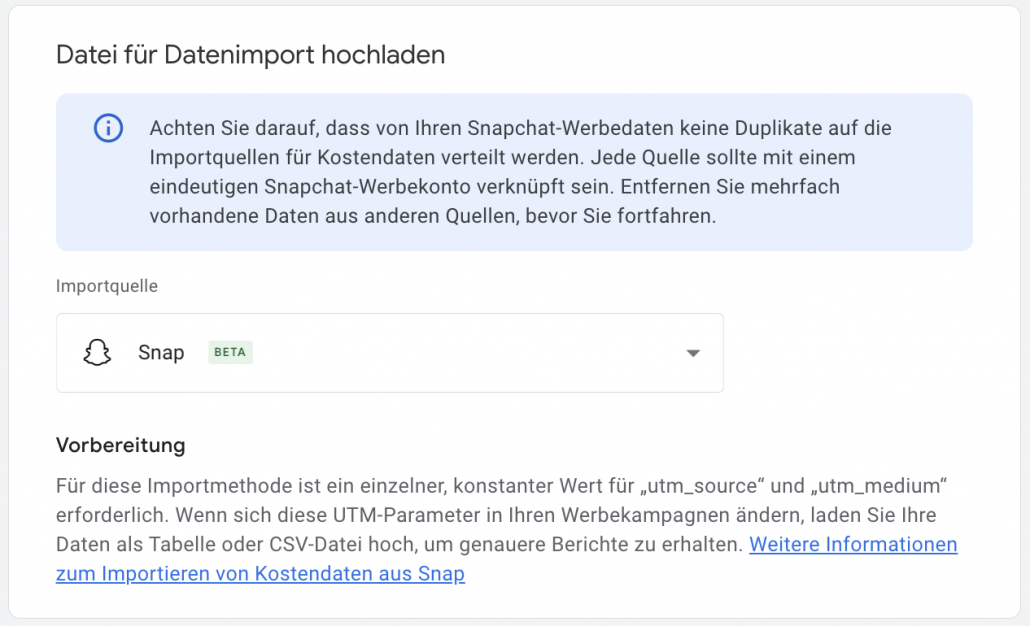Click the 'Vorbereitung' section heading
The image size is (1030, 626).
120,445
